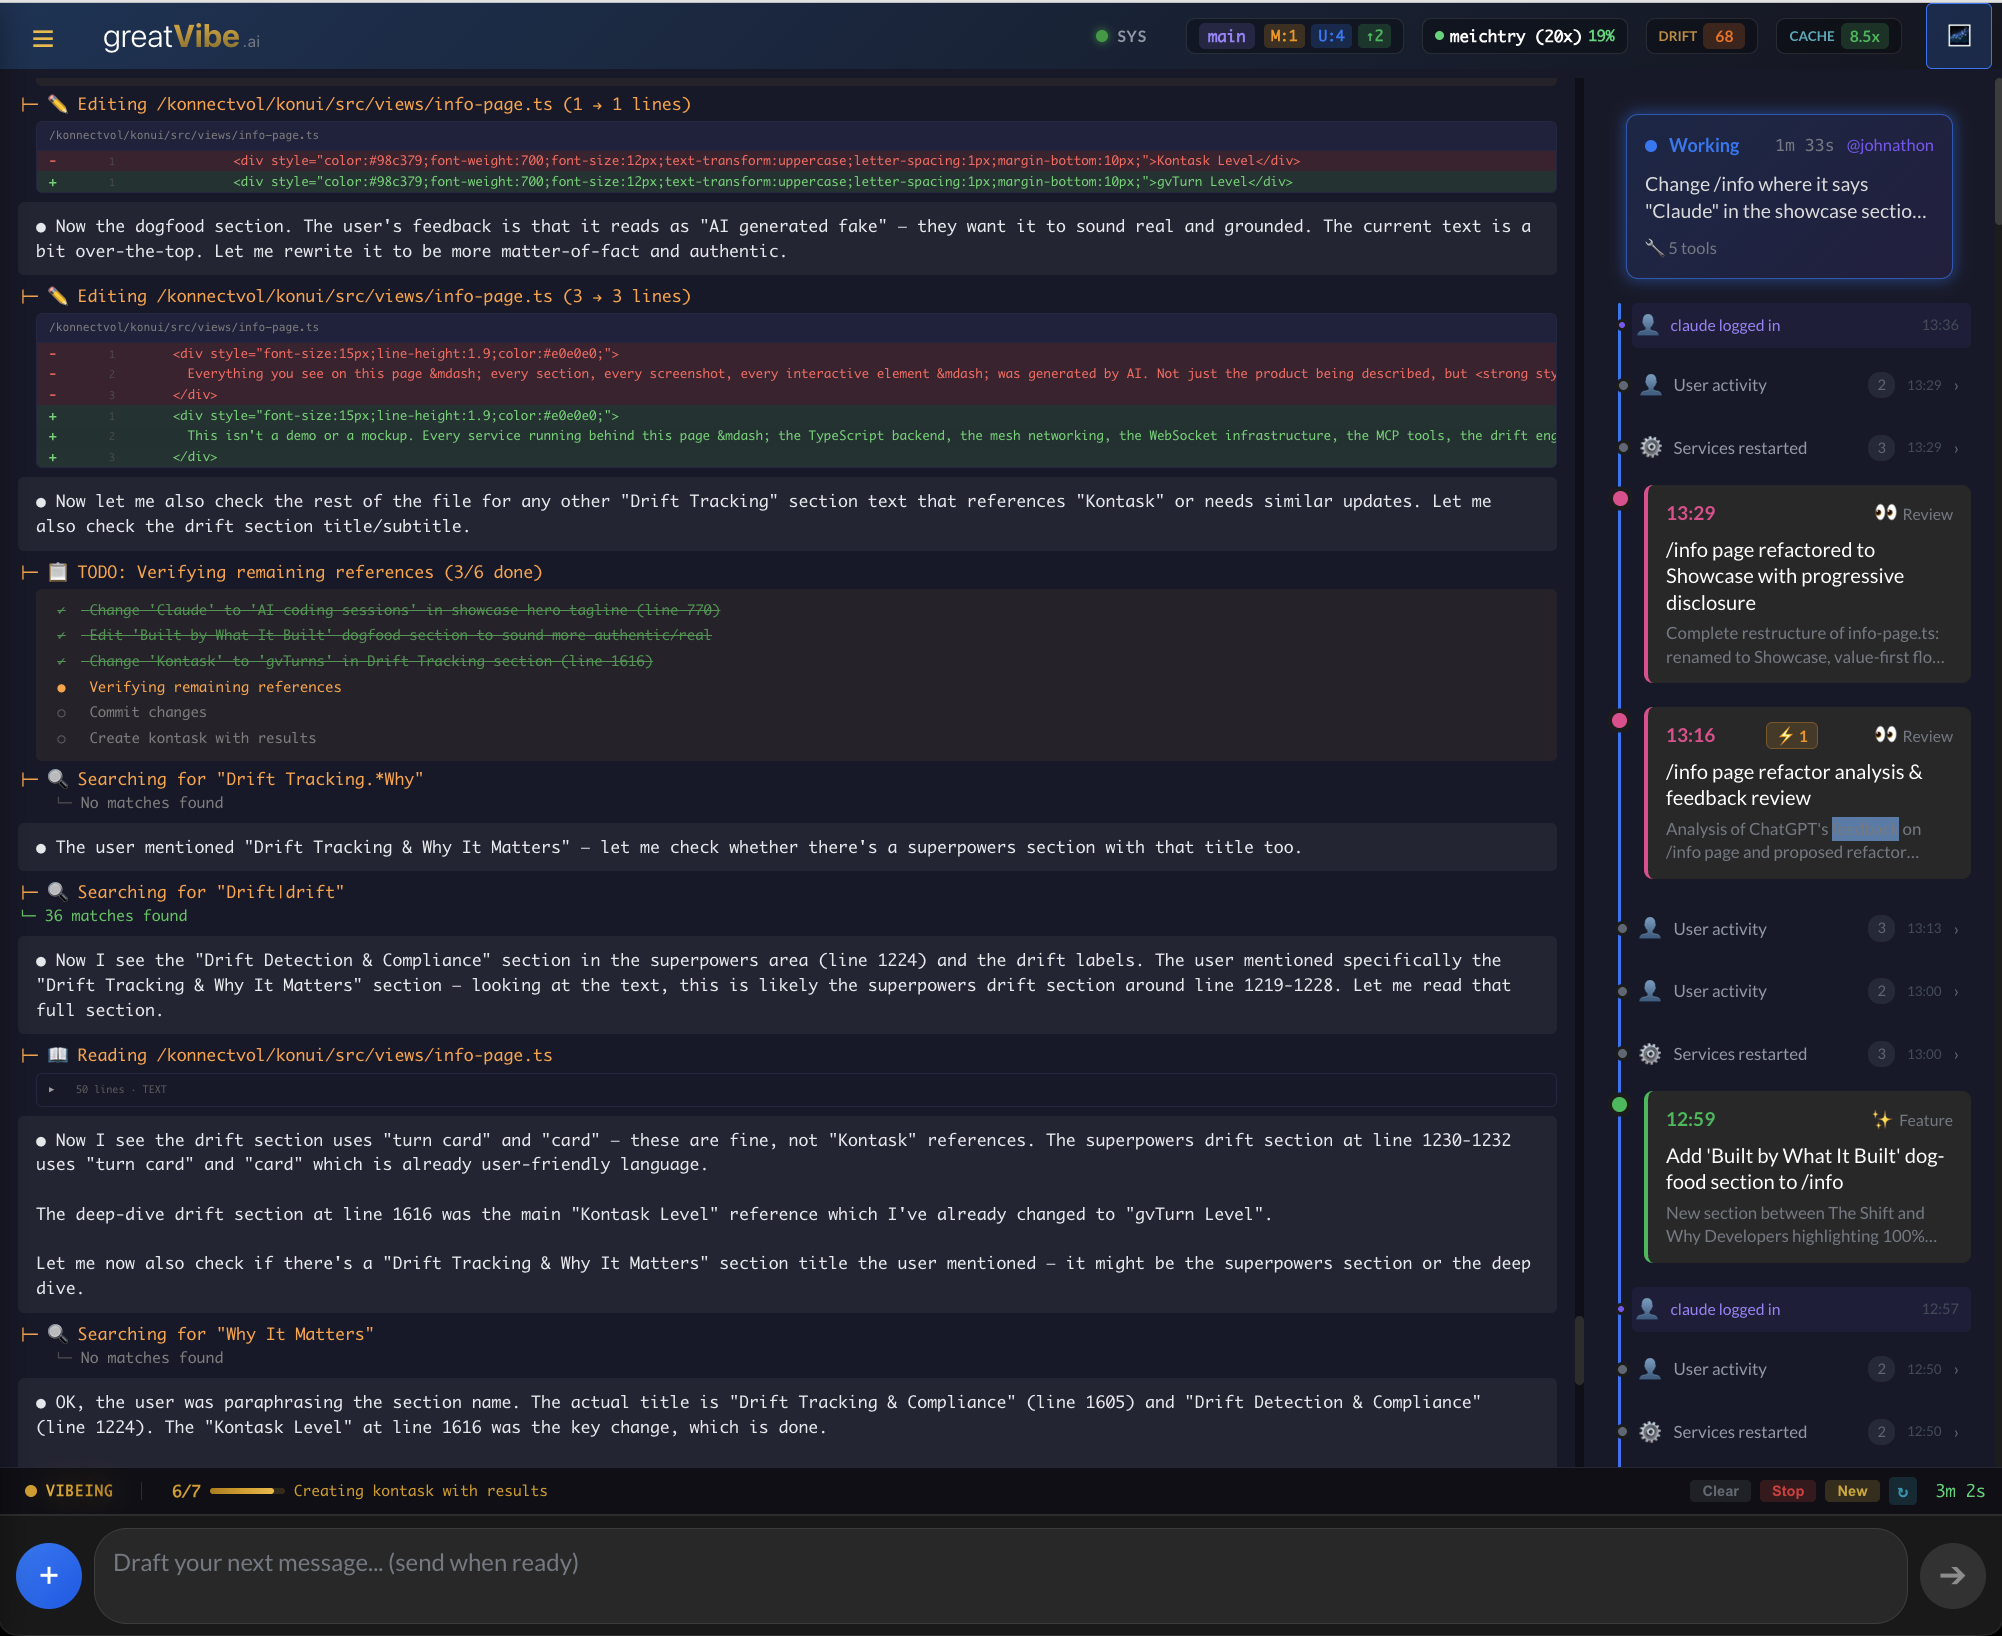Click the avatar icon on 'claude logged in' entry
2002x1636 pixels.
pyautogui.click(x=1646, y=325)
